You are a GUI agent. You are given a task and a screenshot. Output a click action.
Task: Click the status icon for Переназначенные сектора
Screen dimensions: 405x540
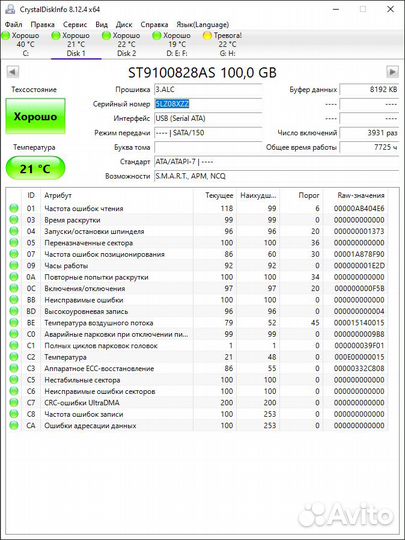[14, 243]
